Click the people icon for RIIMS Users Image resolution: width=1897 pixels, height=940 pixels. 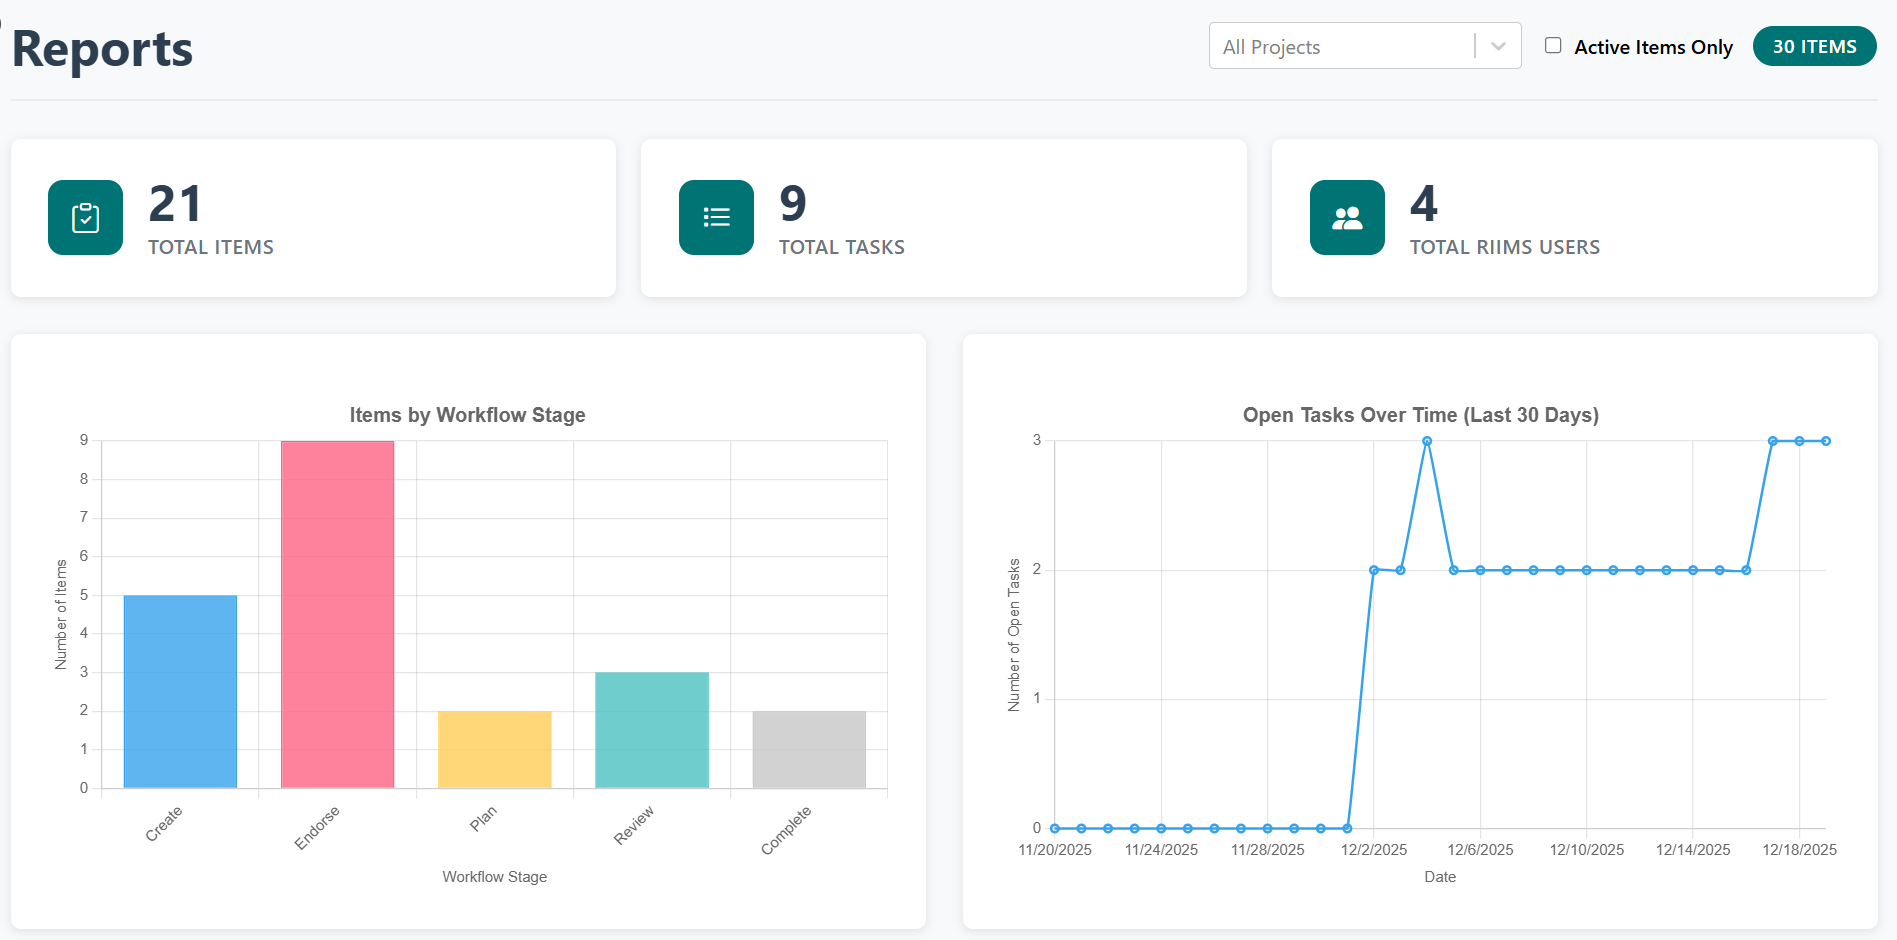1347,218
